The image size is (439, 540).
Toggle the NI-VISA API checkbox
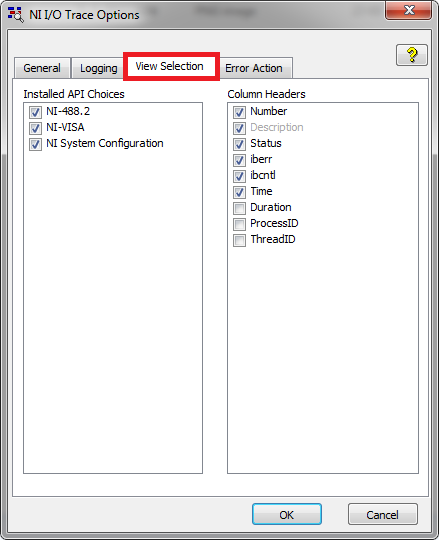coord(35,128)
